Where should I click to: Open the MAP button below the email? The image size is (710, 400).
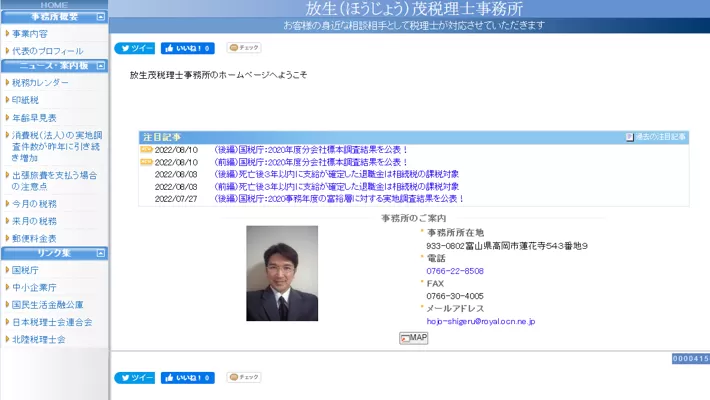(413, 338)
